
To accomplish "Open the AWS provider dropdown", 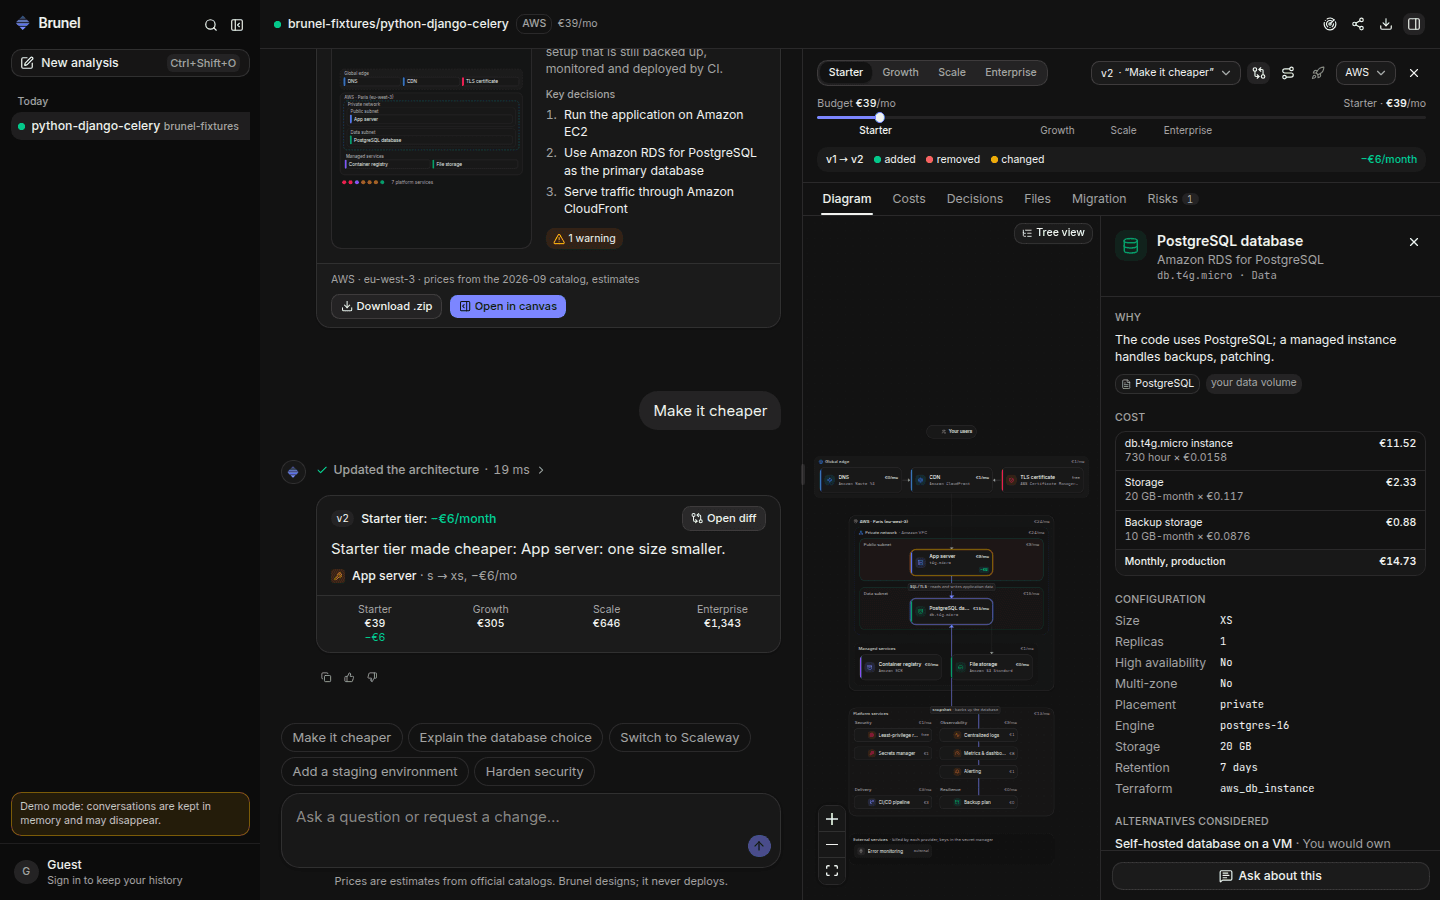I will [1365, 73].
